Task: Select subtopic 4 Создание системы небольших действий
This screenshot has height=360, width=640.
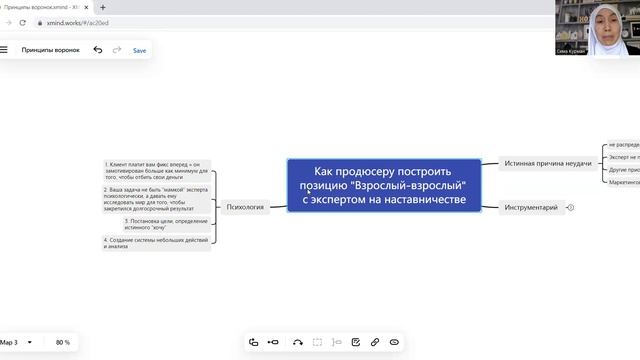Action: click(156, 243)
